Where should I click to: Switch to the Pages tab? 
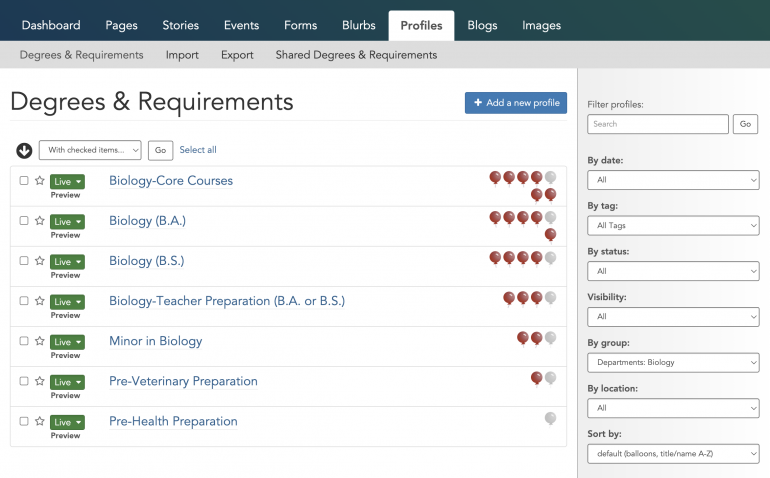121,26
